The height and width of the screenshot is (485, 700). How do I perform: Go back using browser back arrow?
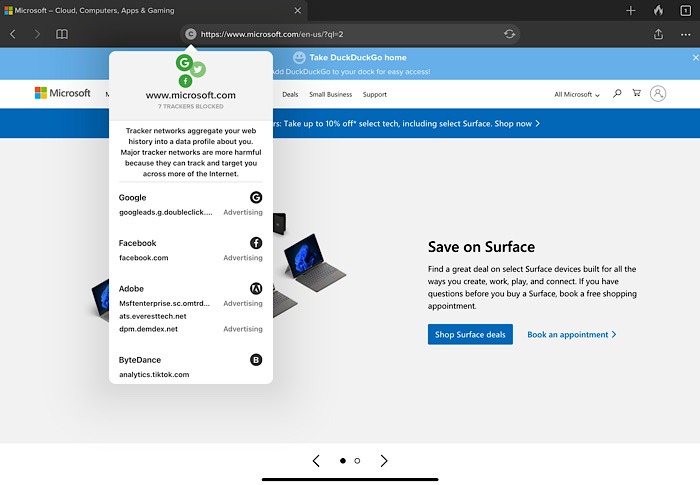13,34
